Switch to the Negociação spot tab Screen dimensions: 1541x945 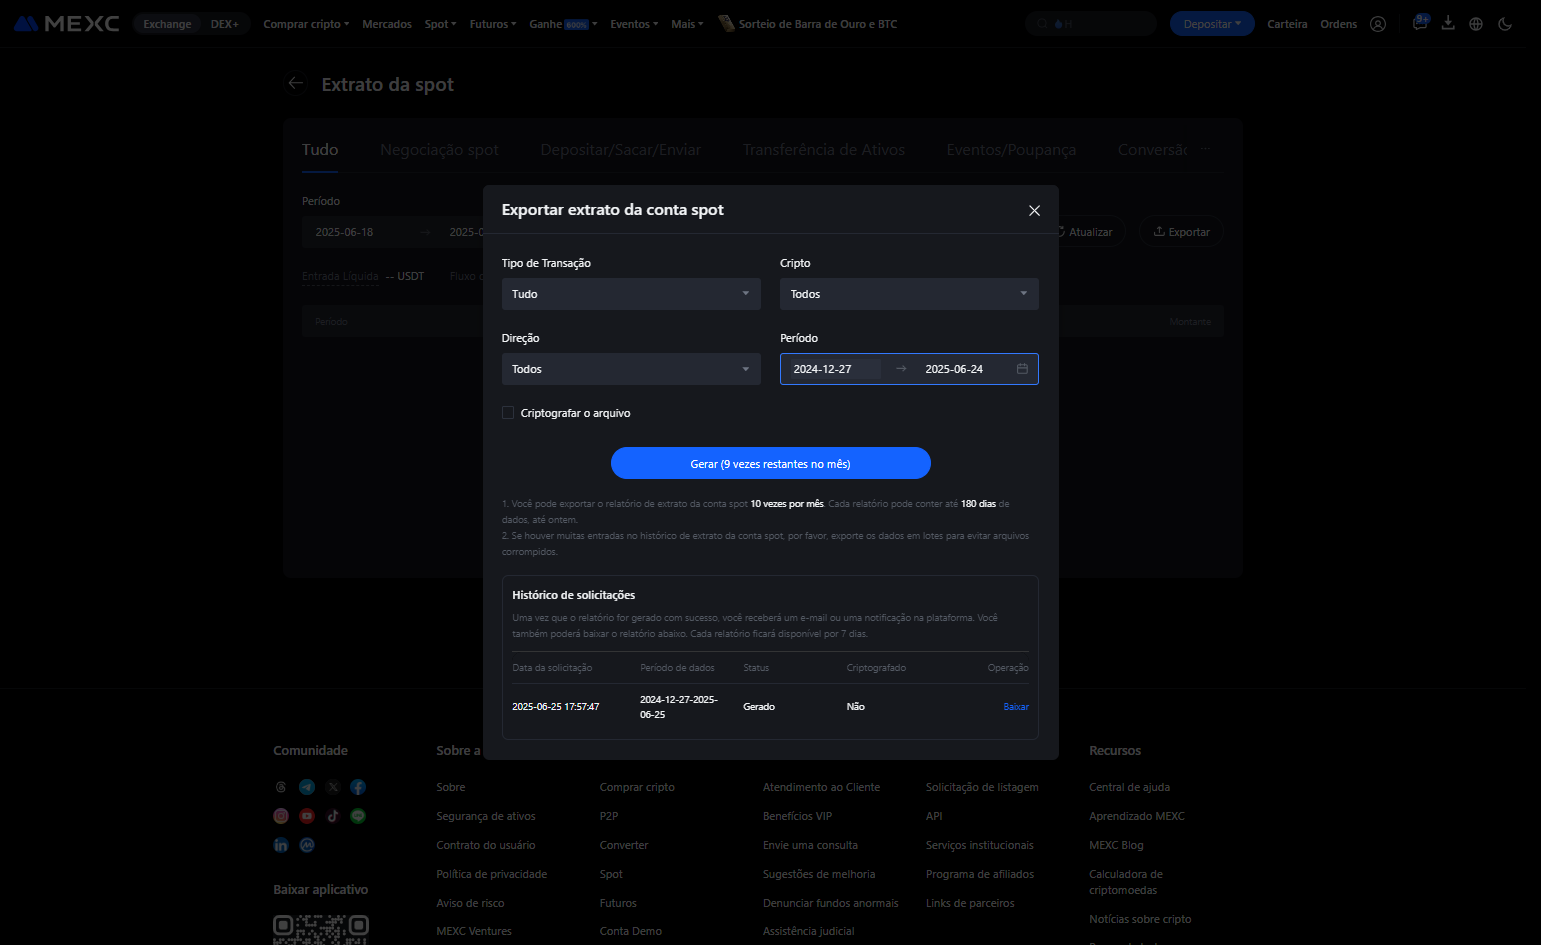pyautogui.click(x=439, y=150)
